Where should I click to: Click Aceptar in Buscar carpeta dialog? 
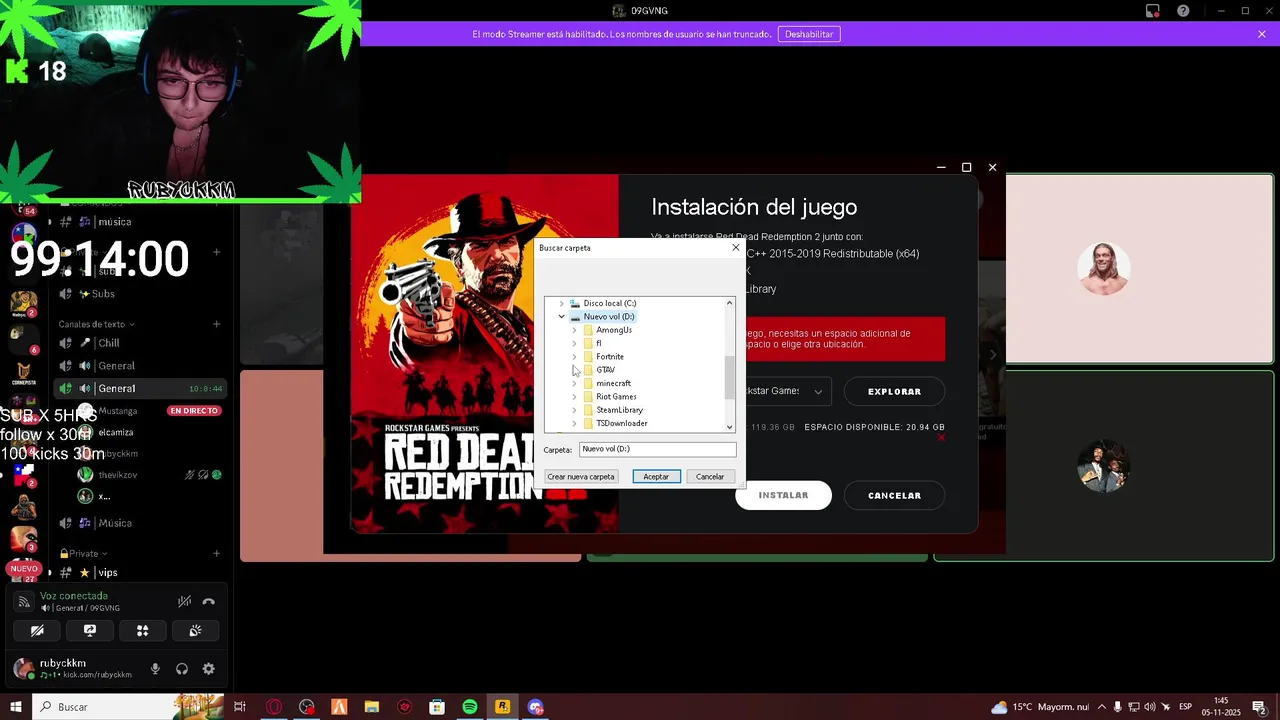tap(656, 477)
